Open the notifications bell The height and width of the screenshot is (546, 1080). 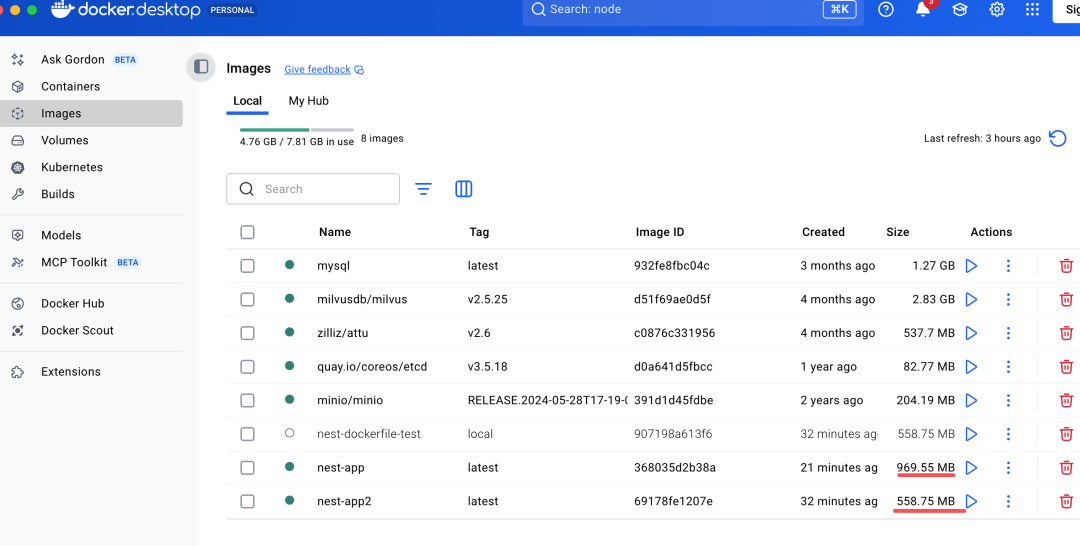(923, 10)
